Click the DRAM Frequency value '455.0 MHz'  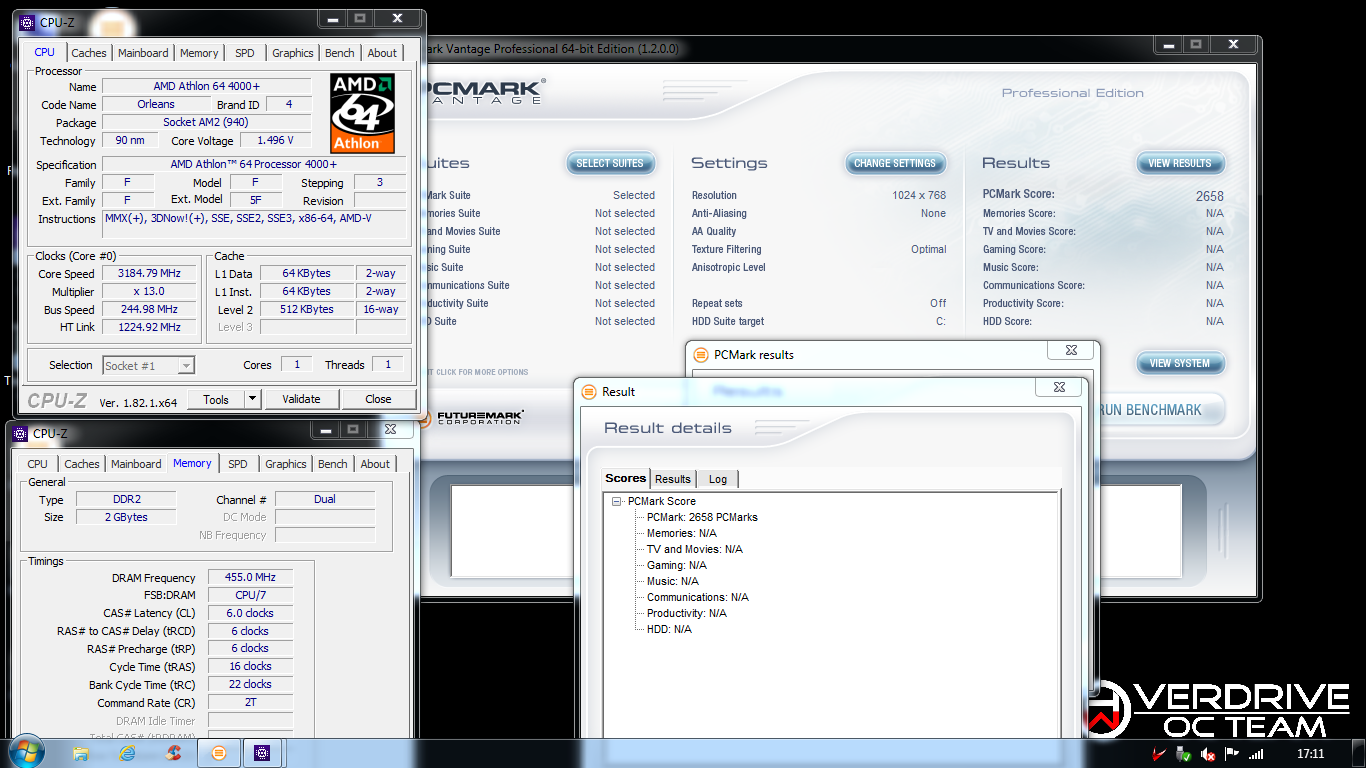[250, 578]
